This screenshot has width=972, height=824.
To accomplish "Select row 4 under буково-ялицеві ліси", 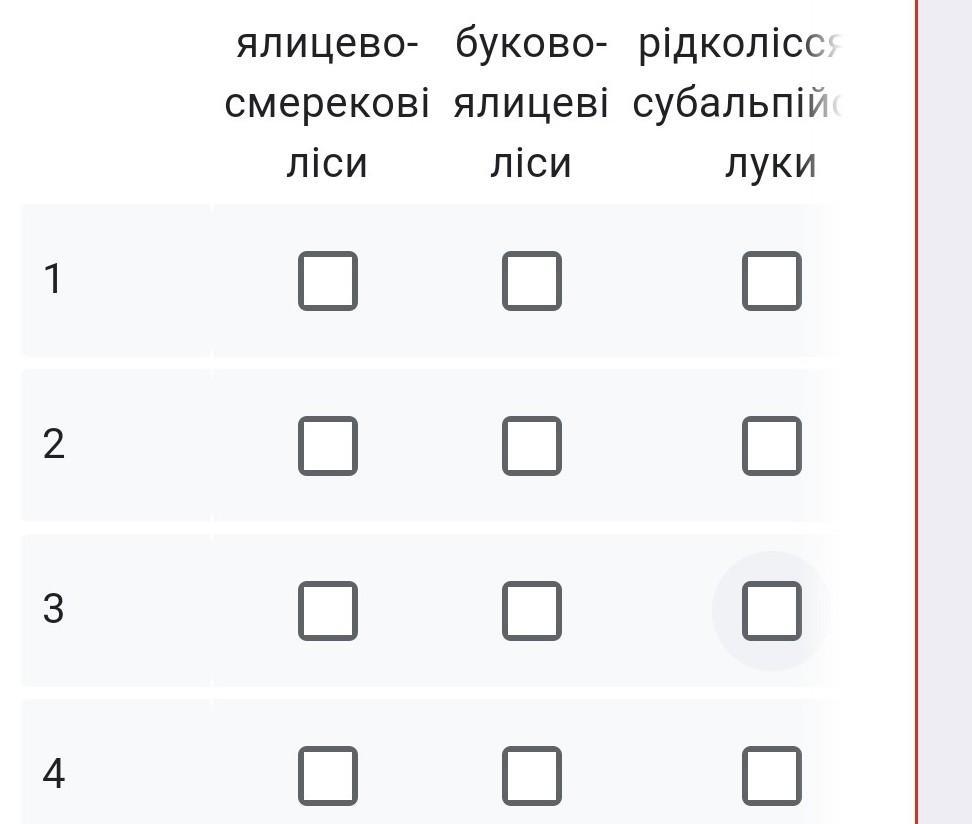I will click(x=531, y=775).
